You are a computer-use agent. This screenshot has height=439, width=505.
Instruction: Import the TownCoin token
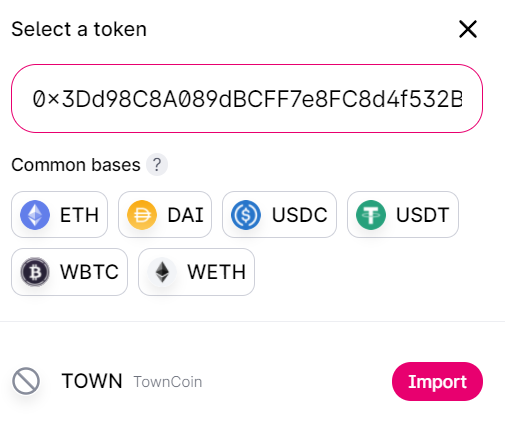click(437, 381)
